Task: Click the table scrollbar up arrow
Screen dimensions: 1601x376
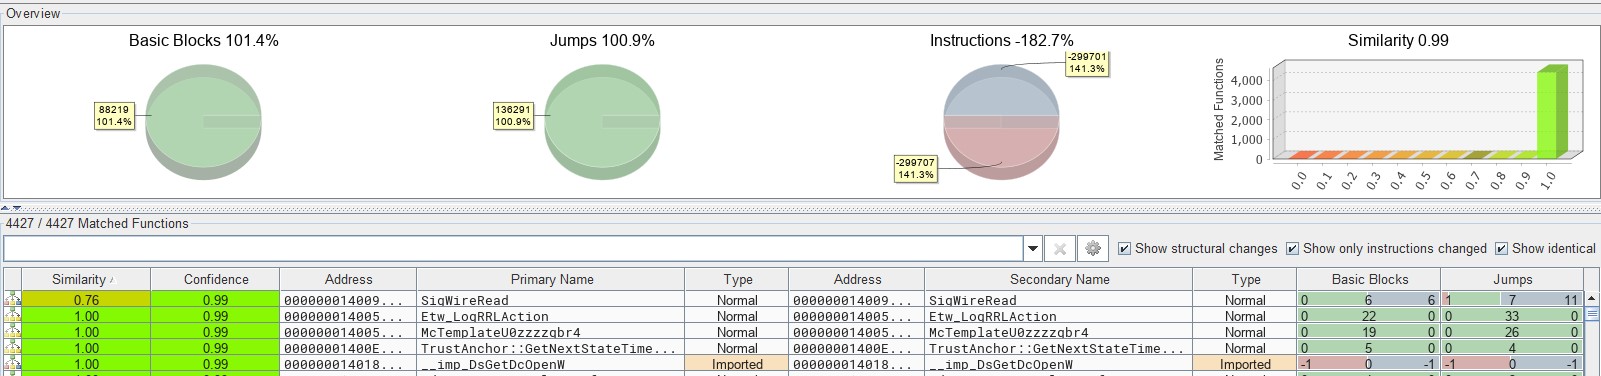Action: (1591, 299)
